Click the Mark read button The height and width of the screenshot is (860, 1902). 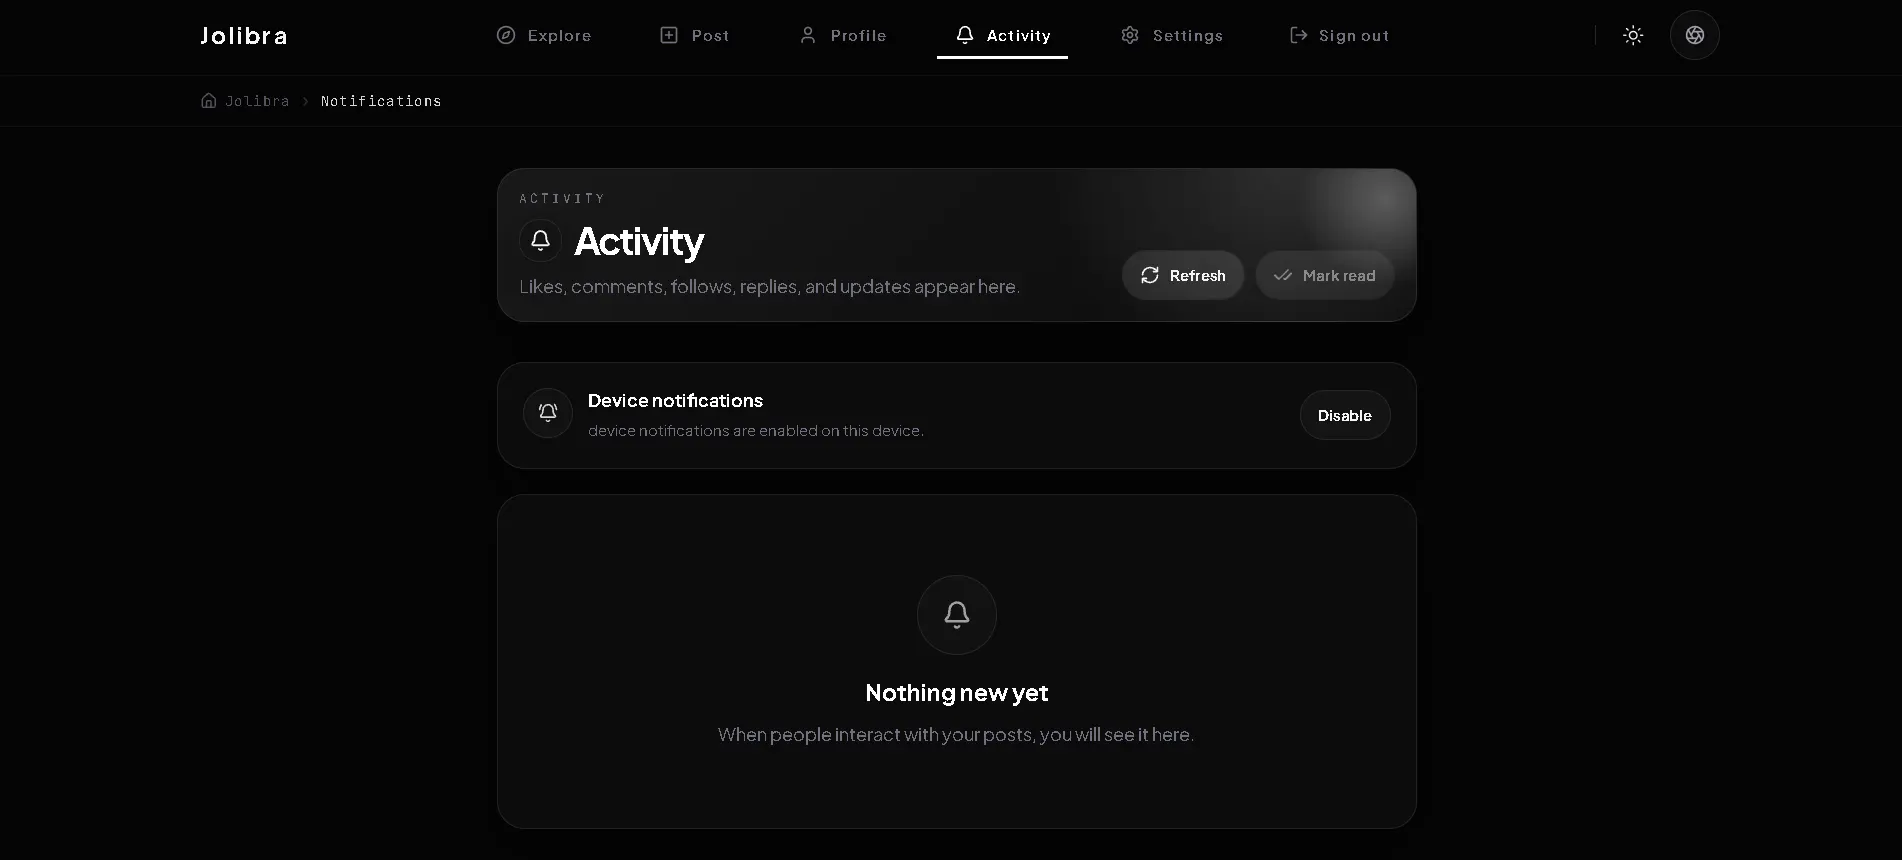click(1325, 275)
